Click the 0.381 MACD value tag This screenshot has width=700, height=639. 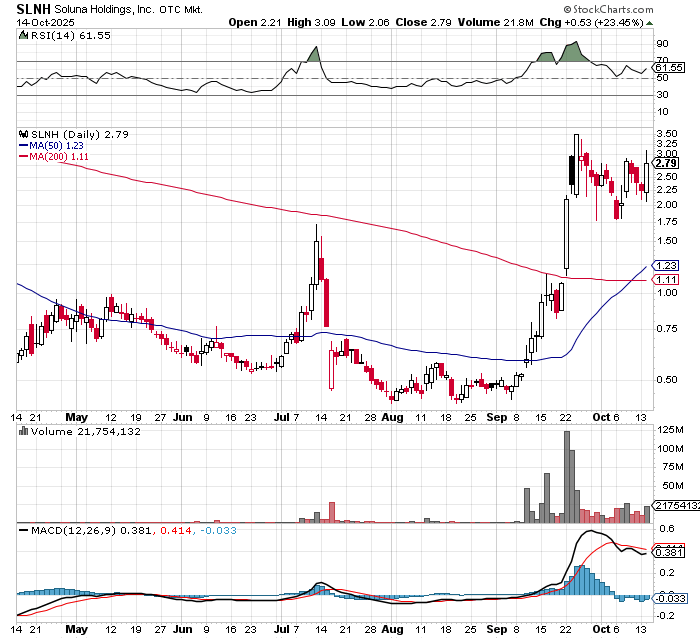pos(669,553)
